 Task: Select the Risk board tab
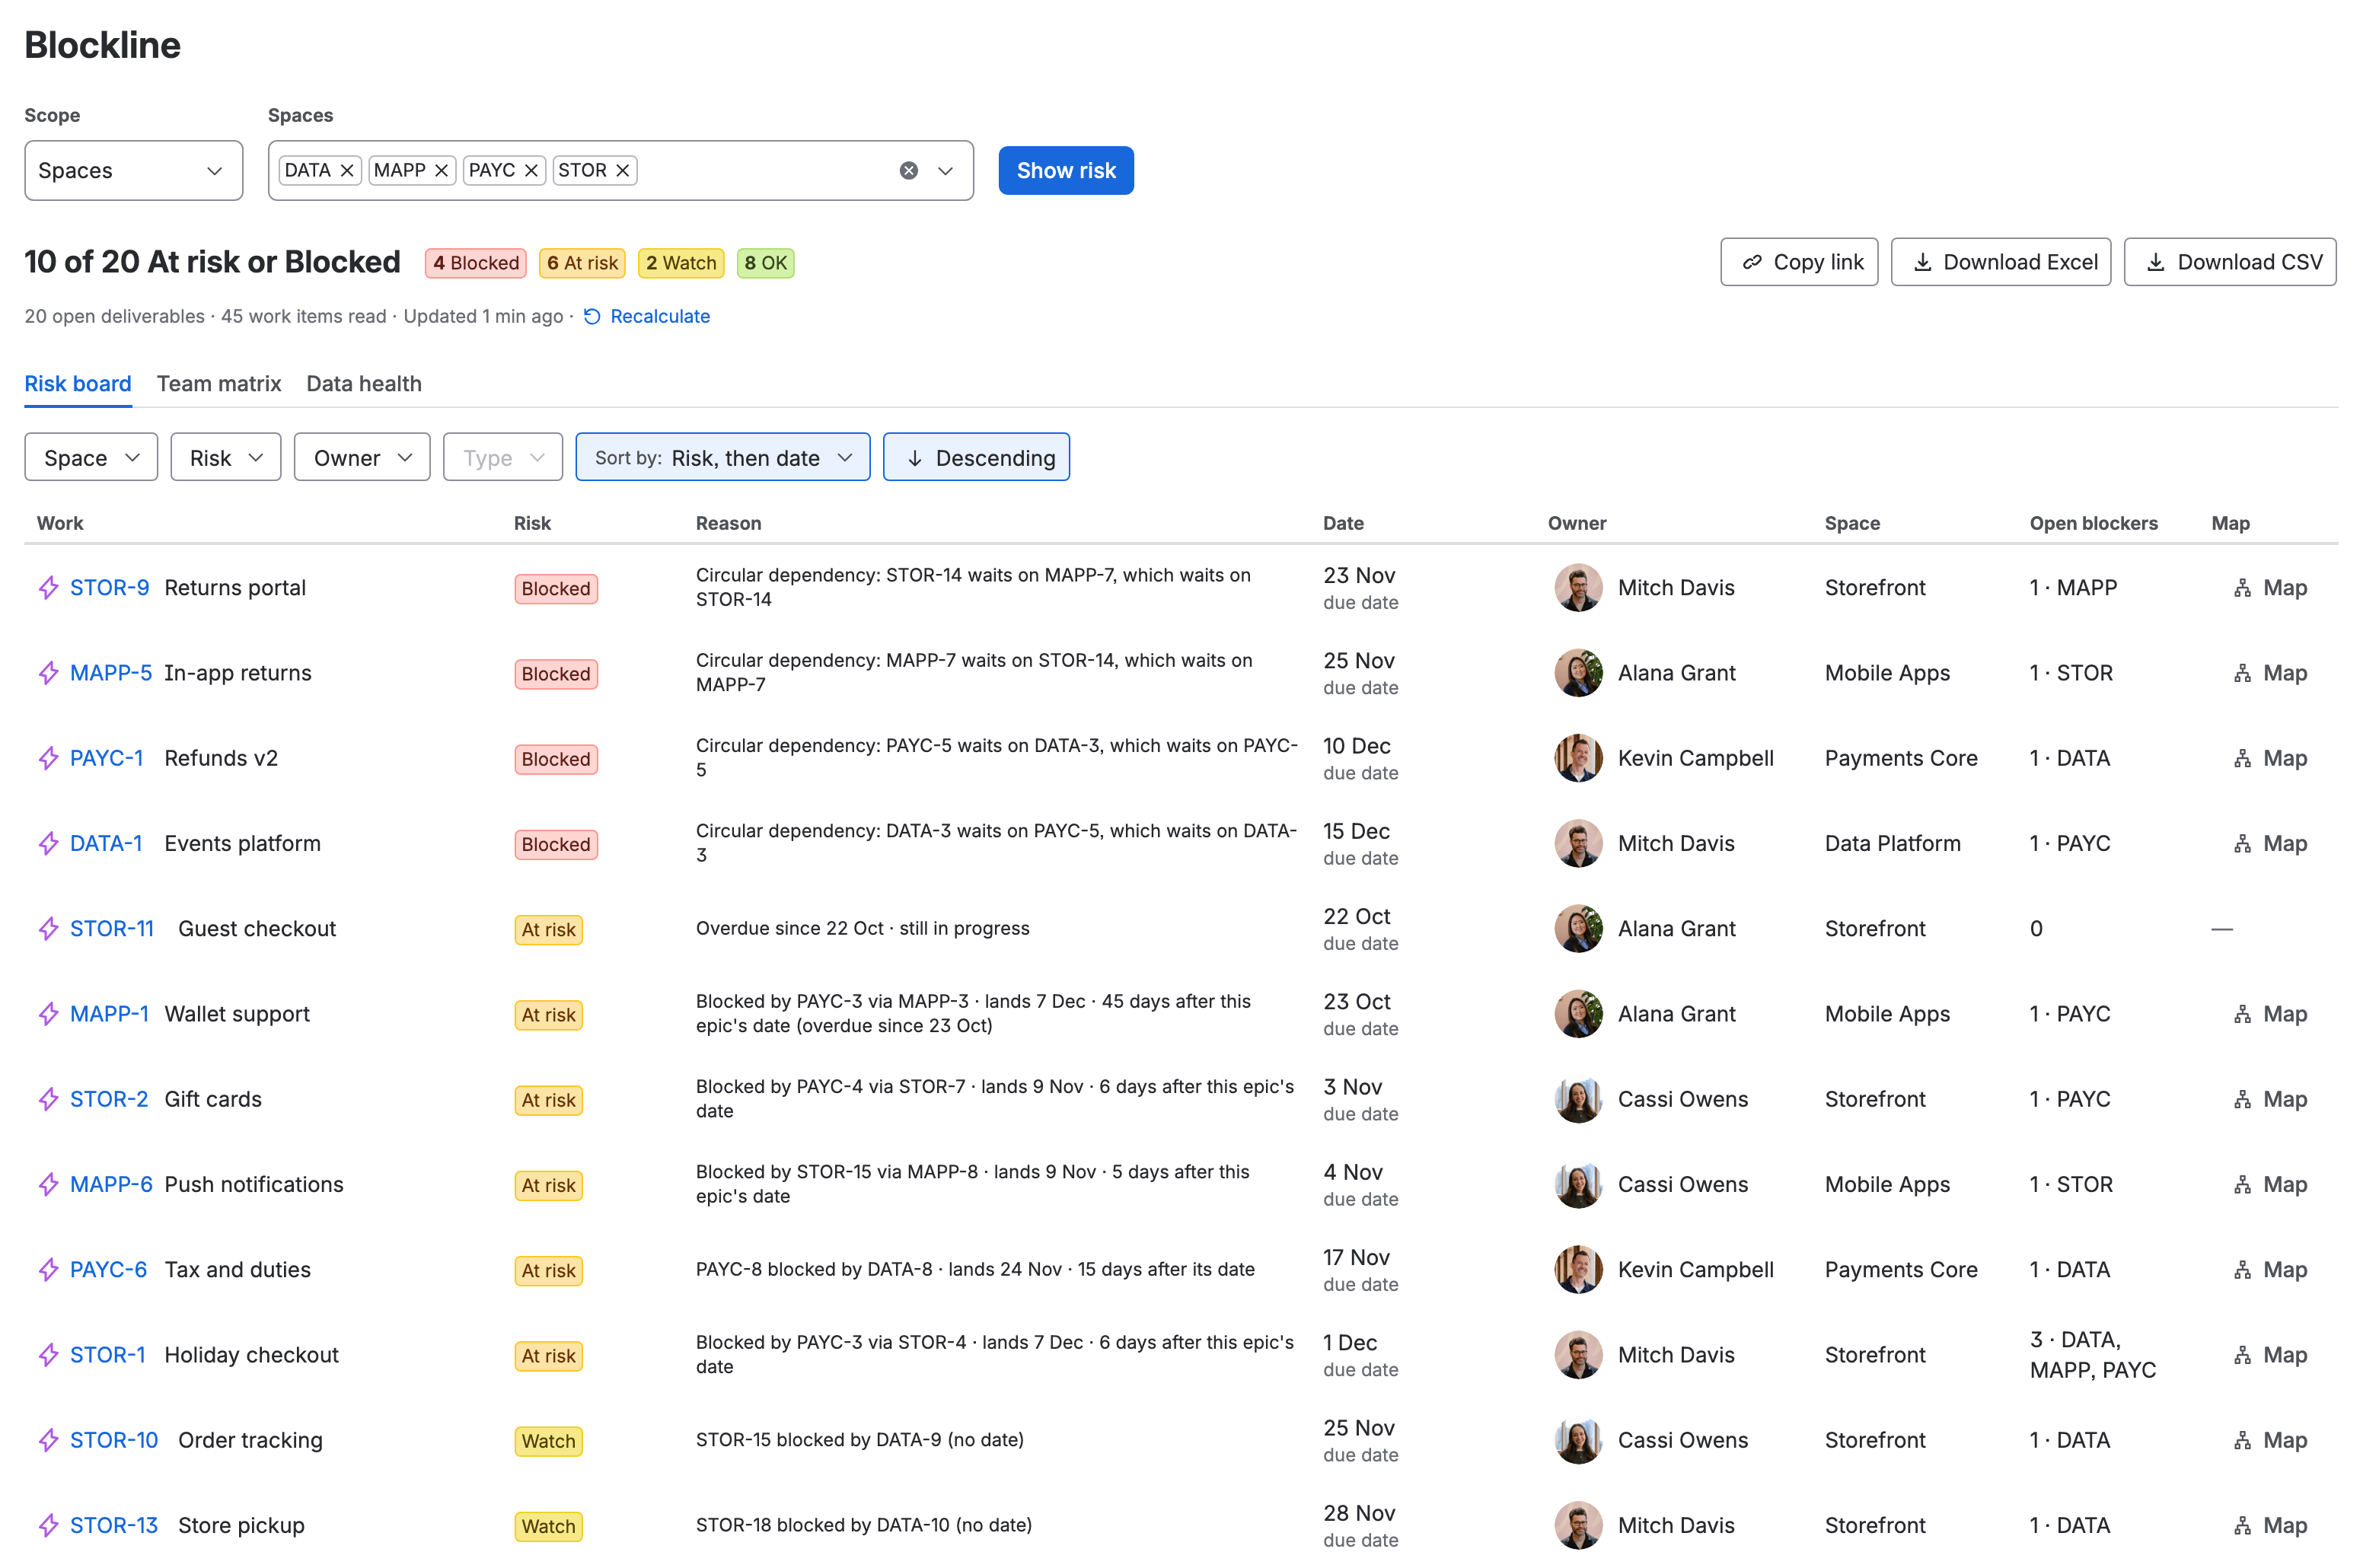click(78, 384)
